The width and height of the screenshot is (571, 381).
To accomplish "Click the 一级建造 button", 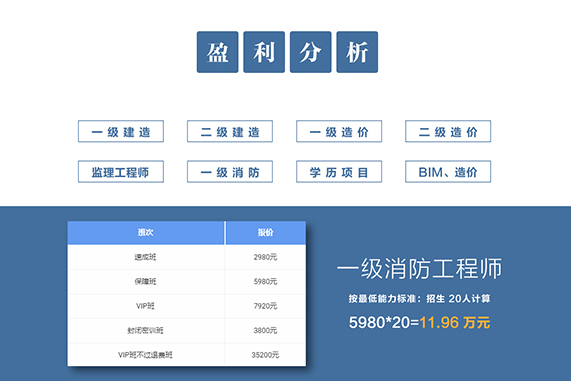I will (121, 131).
